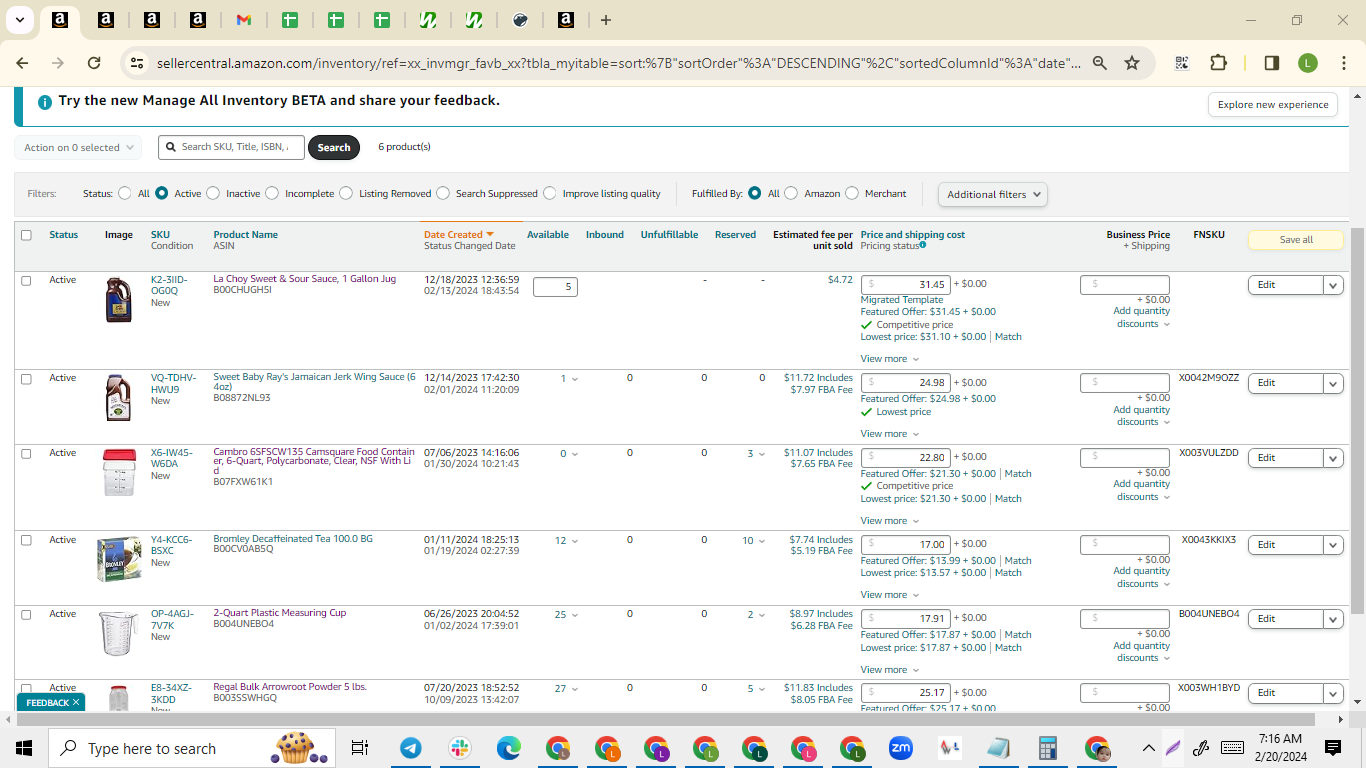1366x768 pixels.
Task: Click the inventory Search button
Action: (334, 148)
